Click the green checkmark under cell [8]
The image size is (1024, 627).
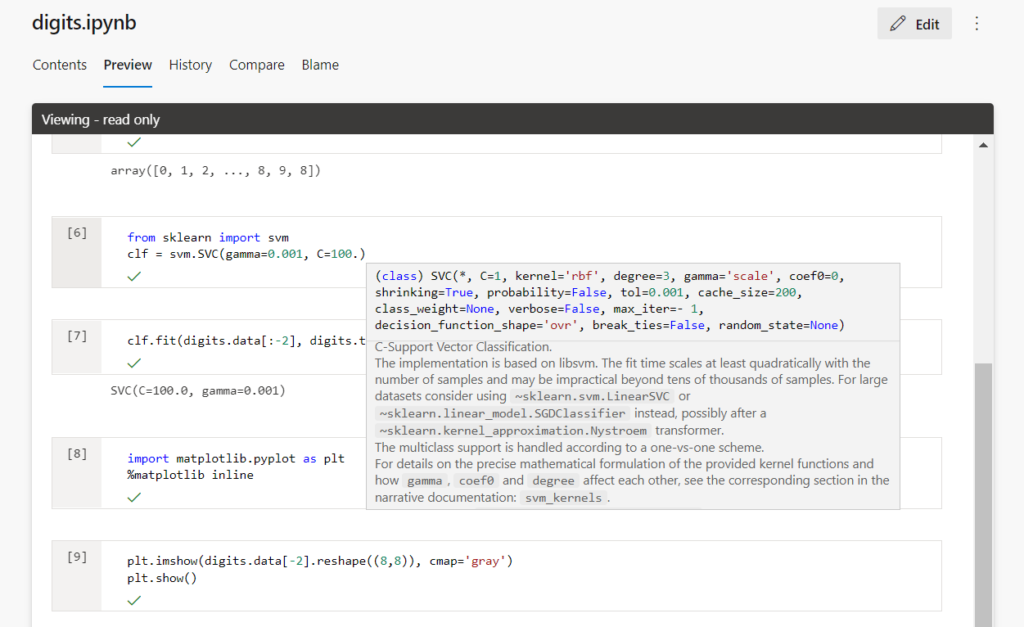133,496
